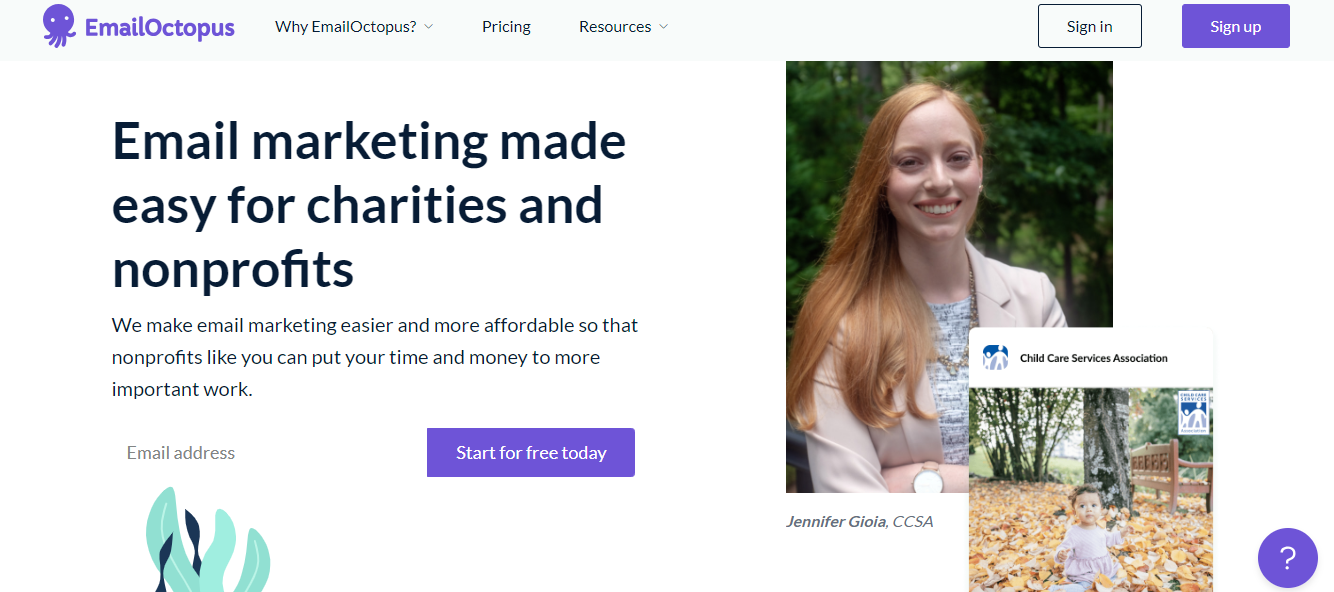
Task: Open the Resources menu
Action: (615, 27)
